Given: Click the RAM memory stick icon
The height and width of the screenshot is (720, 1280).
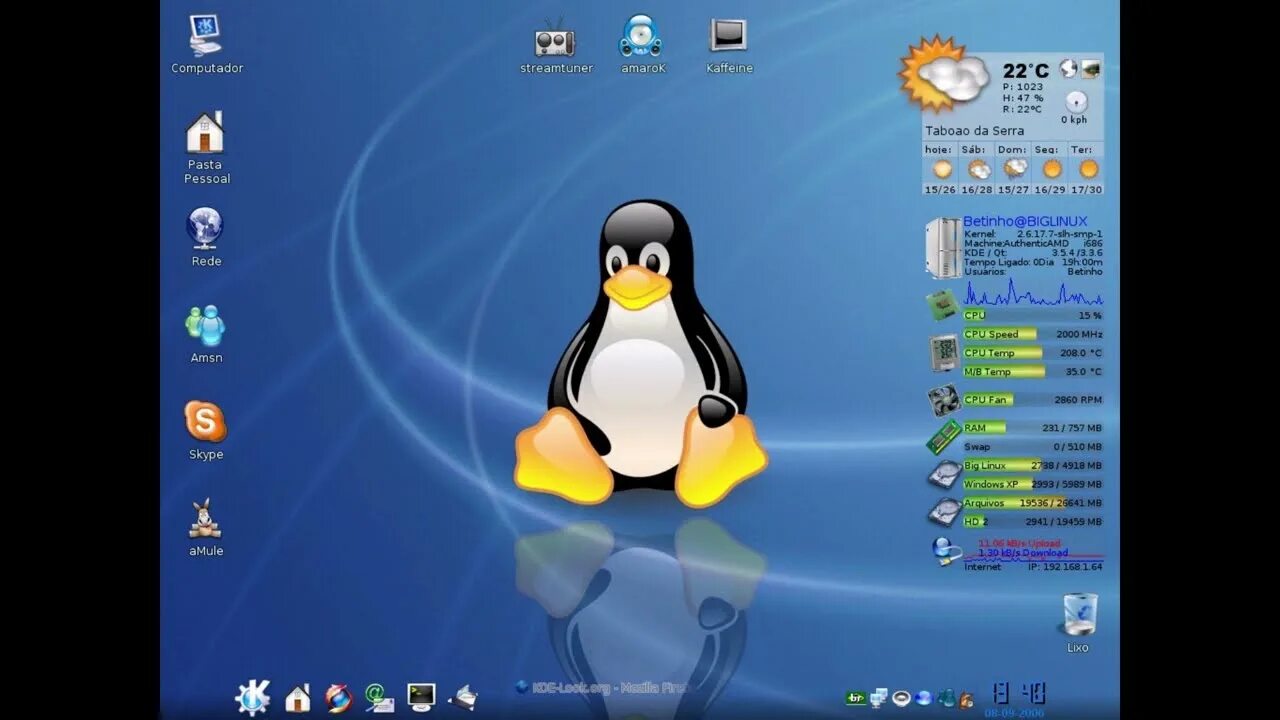Looking at the screenshot, I should [x=943, y=437].
